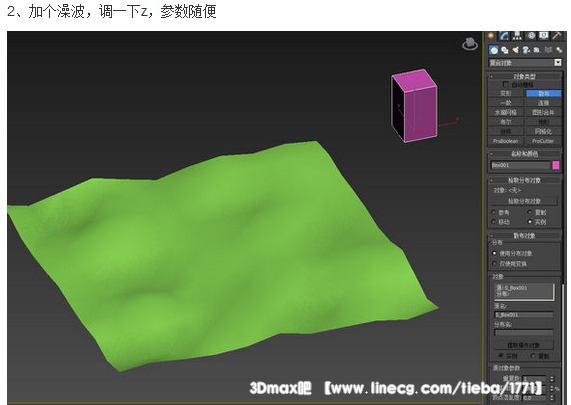Click the empty 分布名 field
Image resolution: width=571 pixels, height=405 pixels.
coord(523,333)
